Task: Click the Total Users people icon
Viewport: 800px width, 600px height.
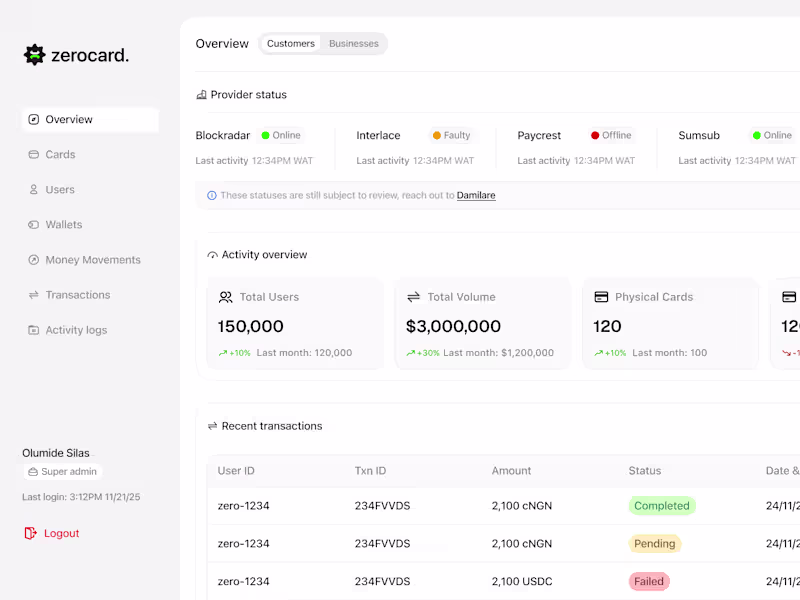Action: (226, 297)
